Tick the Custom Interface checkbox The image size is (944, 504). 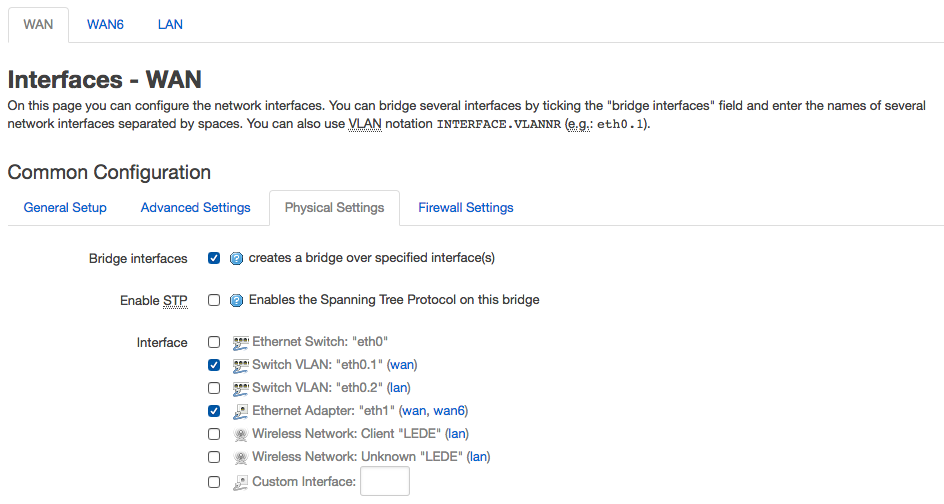point(214,482)
